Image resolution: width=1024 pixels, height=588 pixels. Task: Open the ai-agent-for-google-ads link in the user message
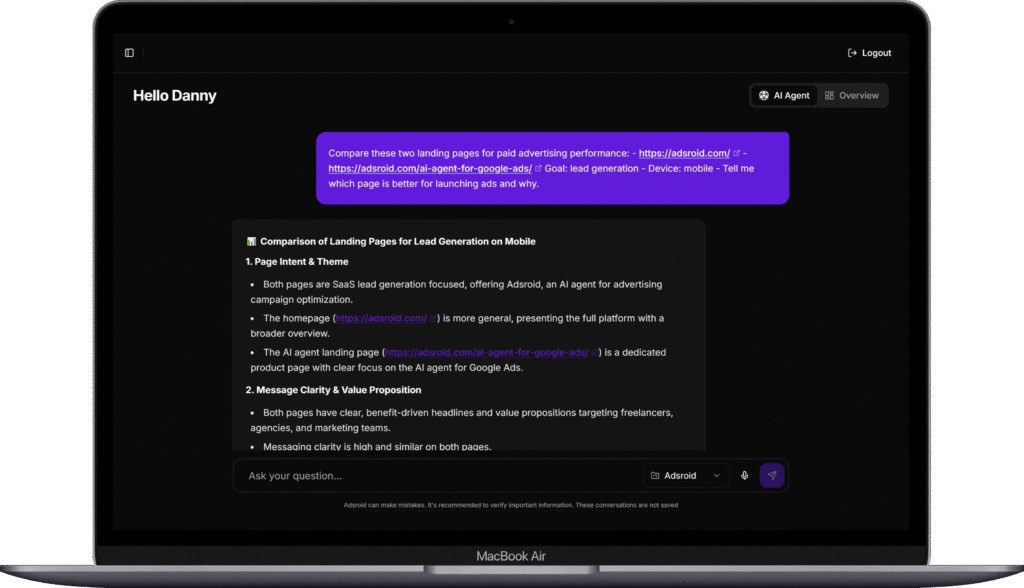tap(430, 169)
